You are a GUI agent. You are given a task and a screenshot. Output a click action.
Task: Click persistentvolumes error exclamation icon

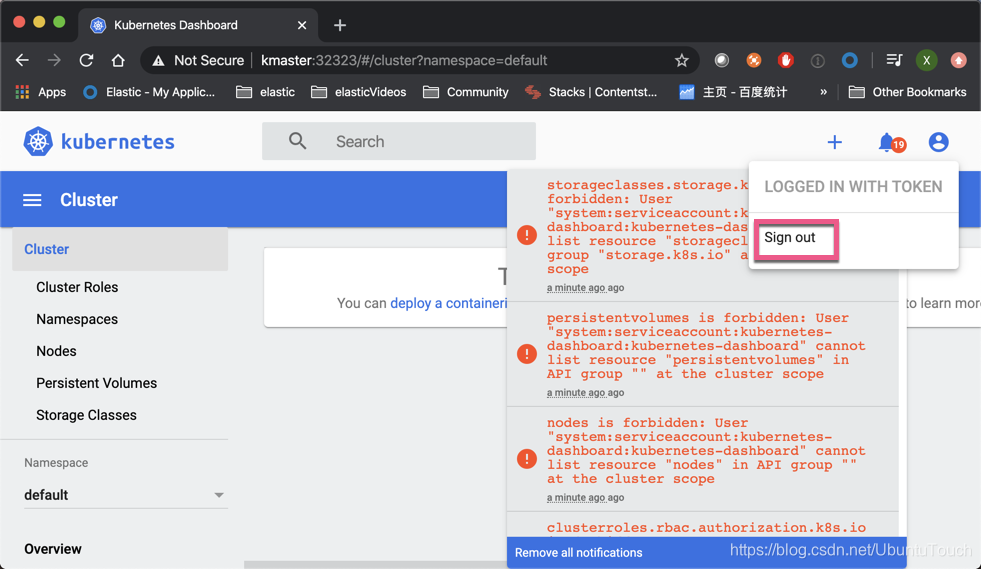527,354
